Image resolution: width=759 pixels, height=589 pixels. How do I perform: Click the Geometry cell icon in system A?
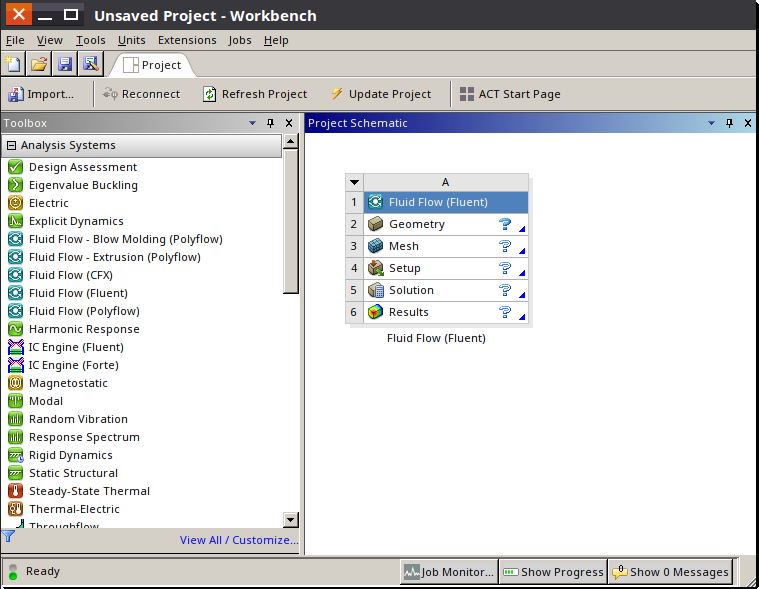coord(376,224)
